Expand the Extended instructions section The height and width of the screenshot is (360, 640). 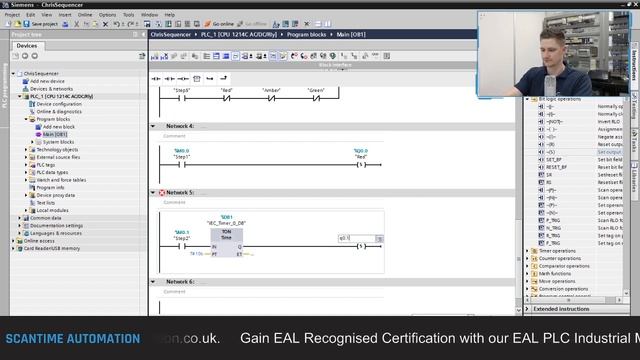point(527,309)
